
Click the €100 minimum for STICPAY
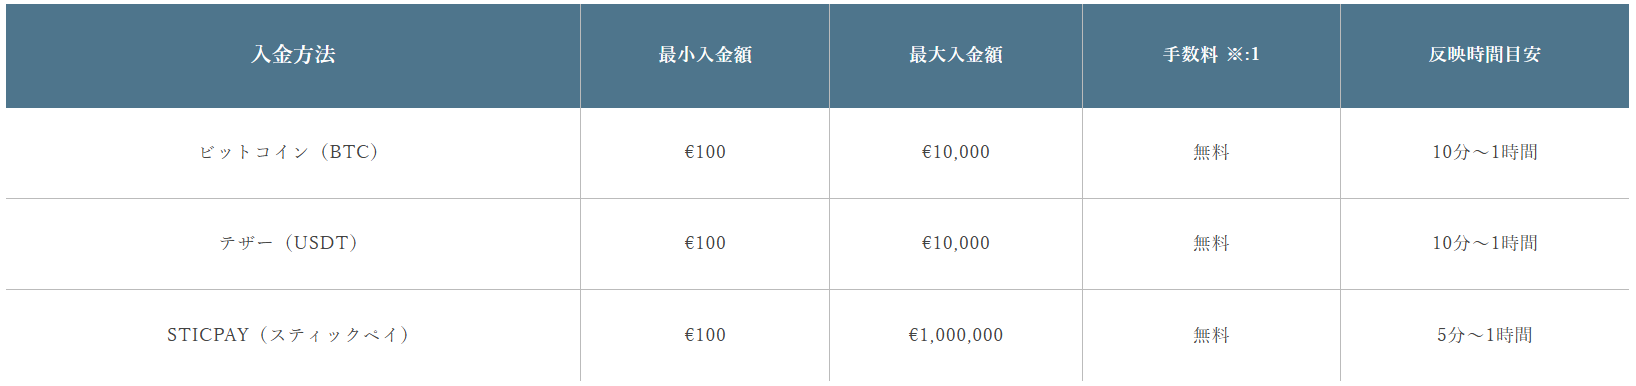[705, 335]
